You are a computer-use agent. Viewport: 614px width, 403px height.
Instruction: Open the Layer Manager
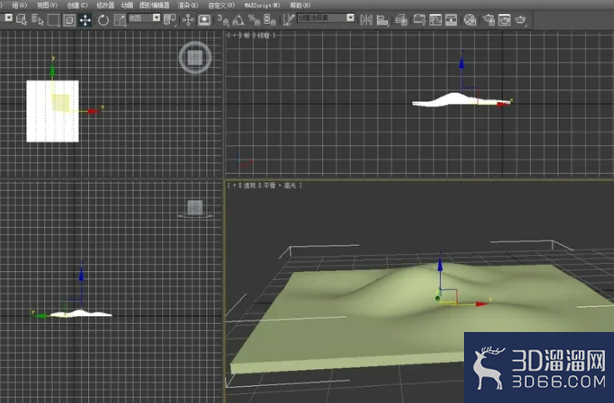(401, 20)
